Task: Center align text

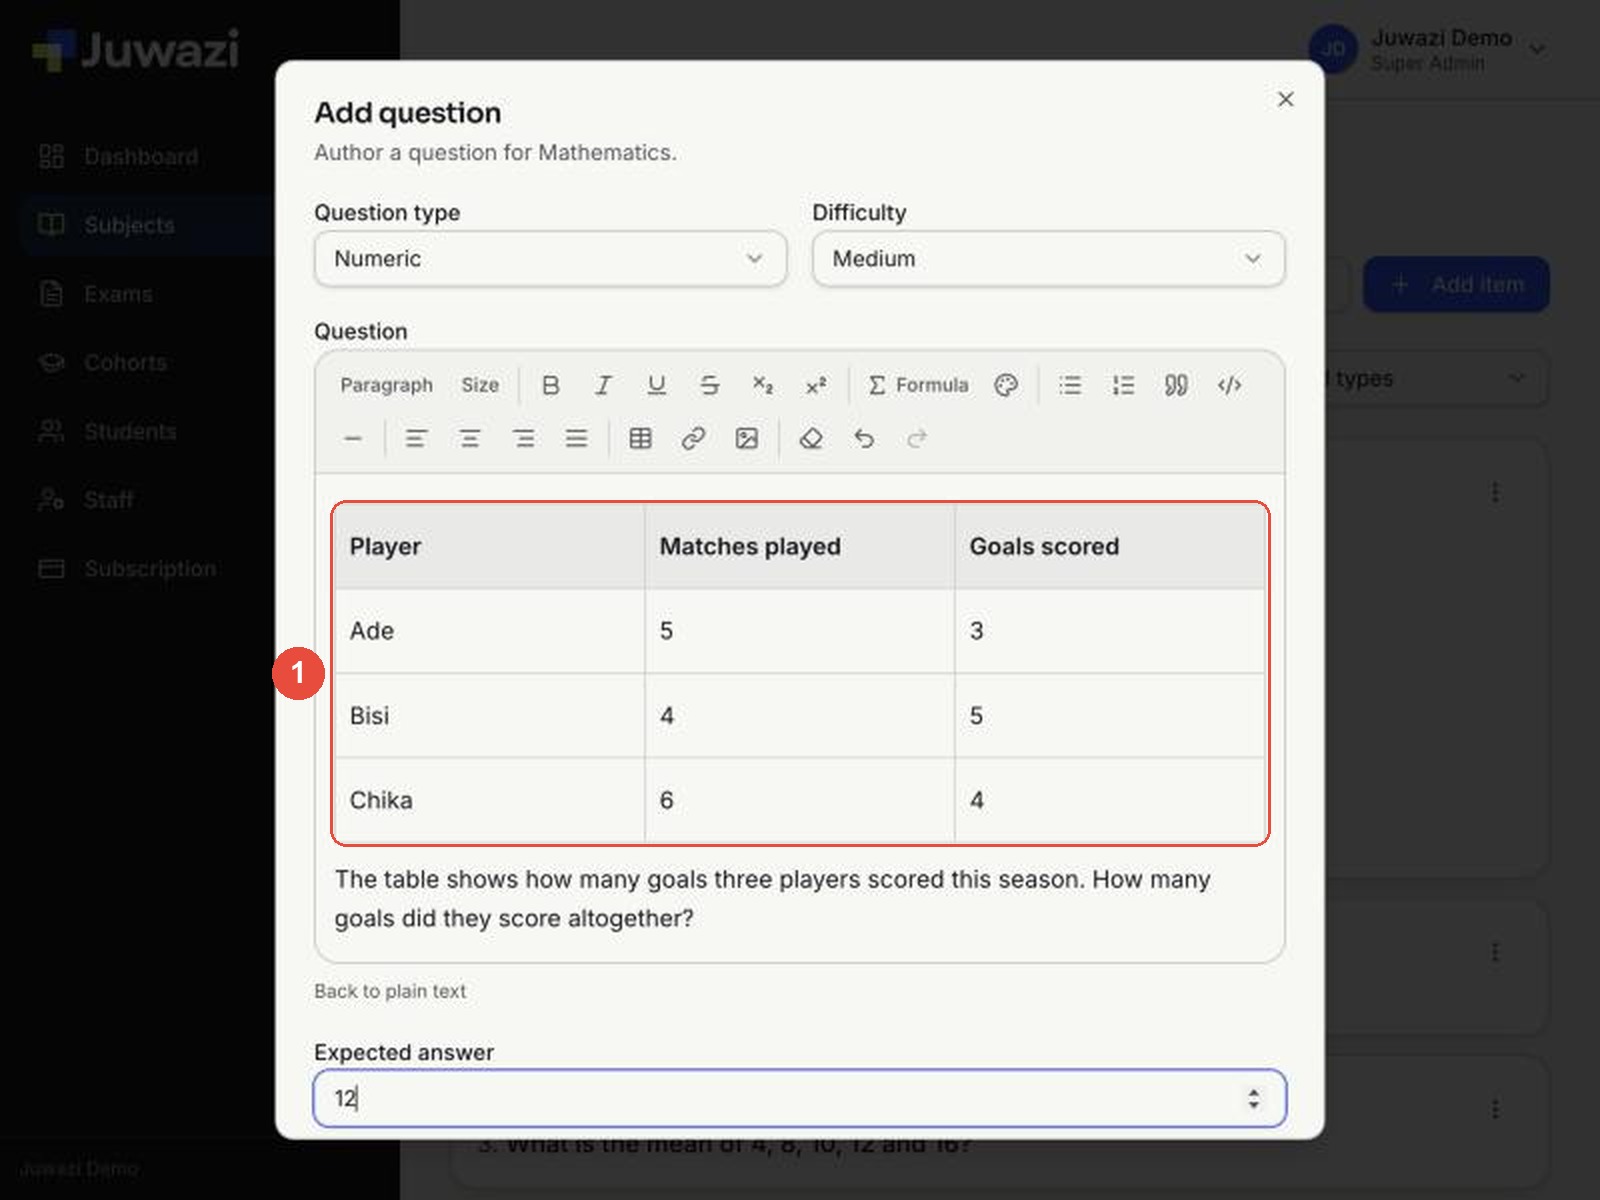Action: click(470, 439)
